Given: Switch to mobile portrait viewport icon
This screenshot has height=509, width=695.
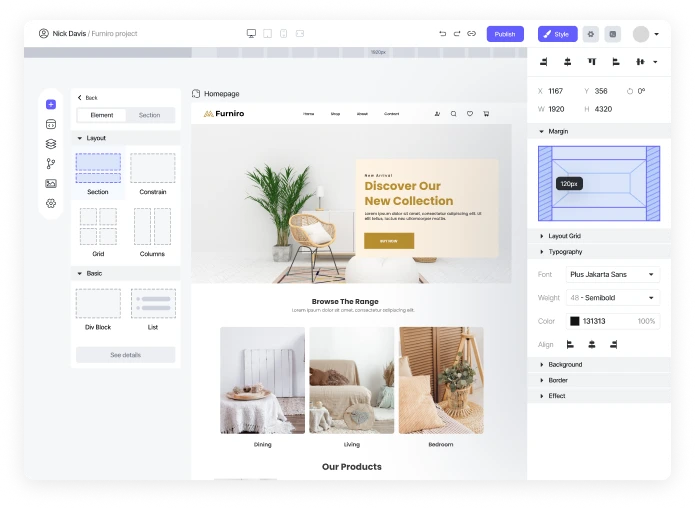Looking at the screenshot, I should click(x=284, y=34).
